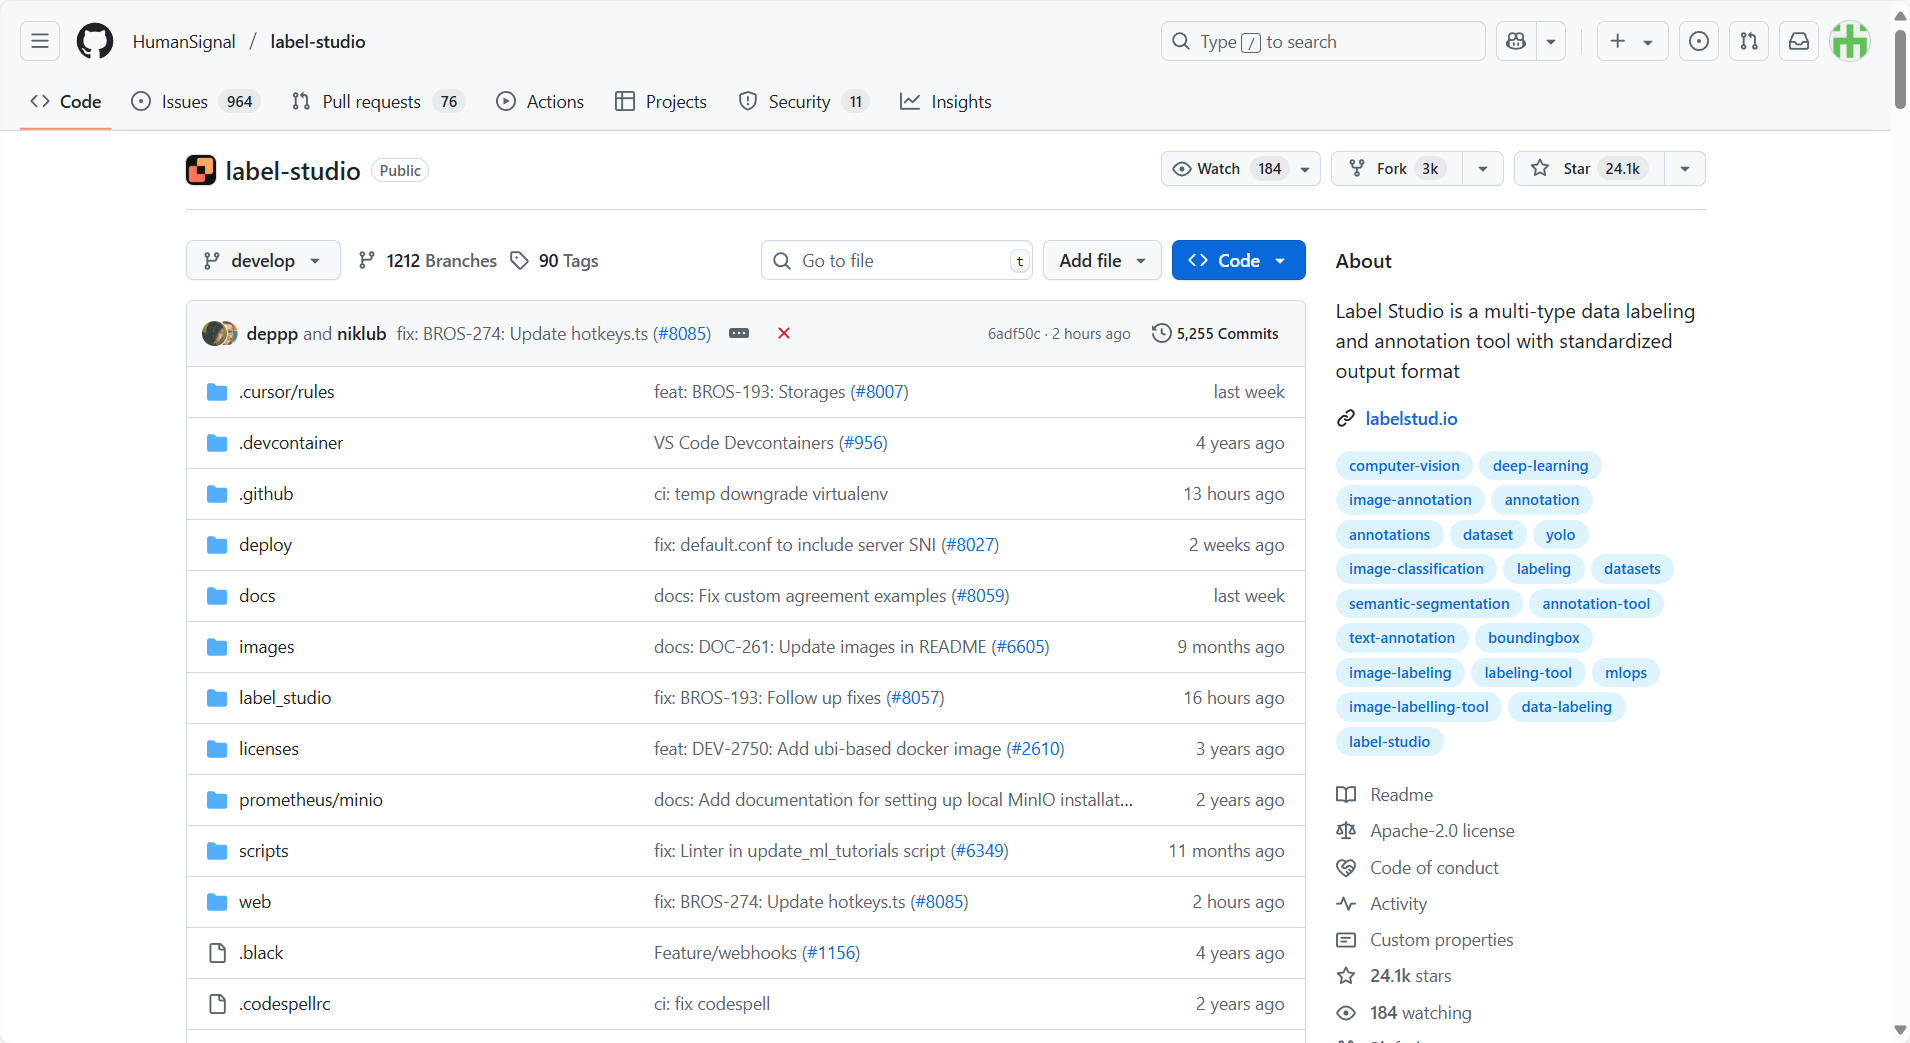Open the Watch notification options
This screenshot has width=1910, height=1043.
[1240, 168]
